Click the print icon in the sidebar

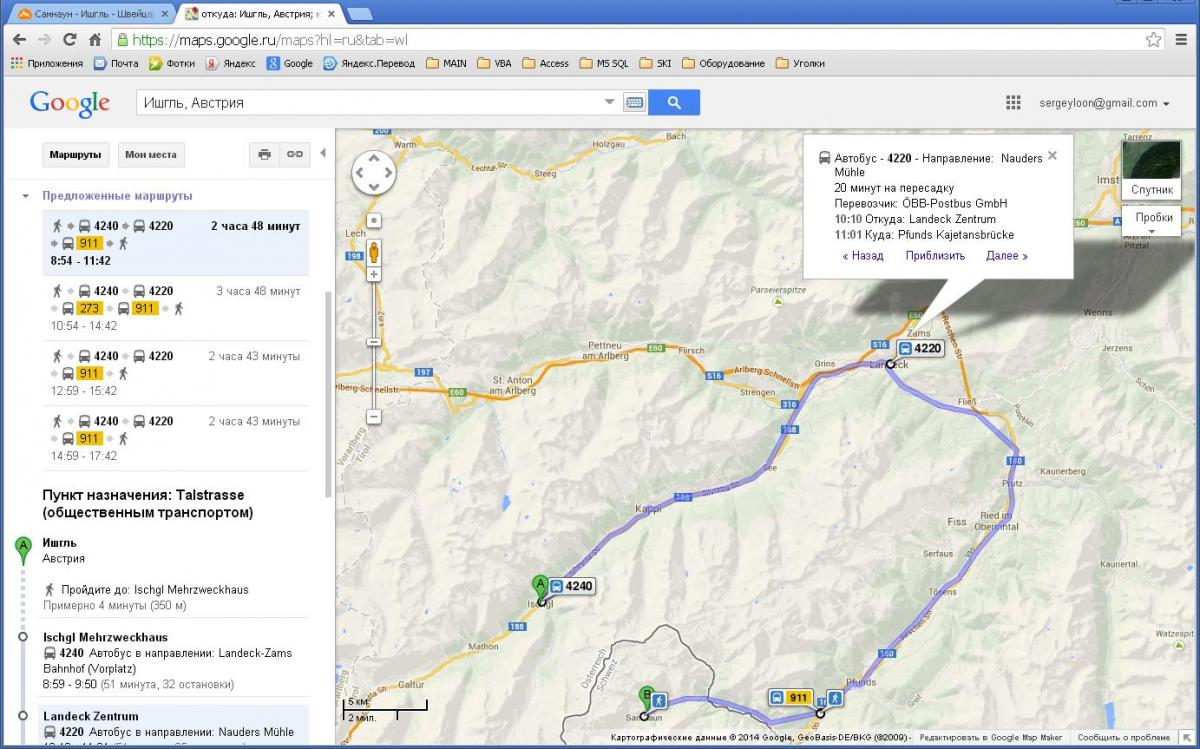click(x=264, y=155)
